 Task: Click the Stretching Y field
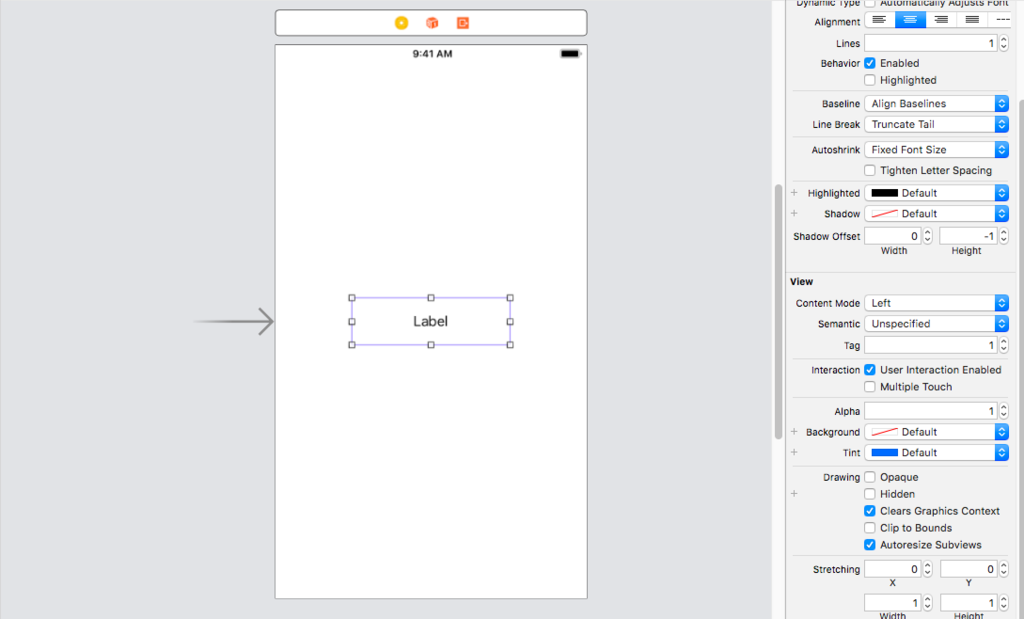968,569
